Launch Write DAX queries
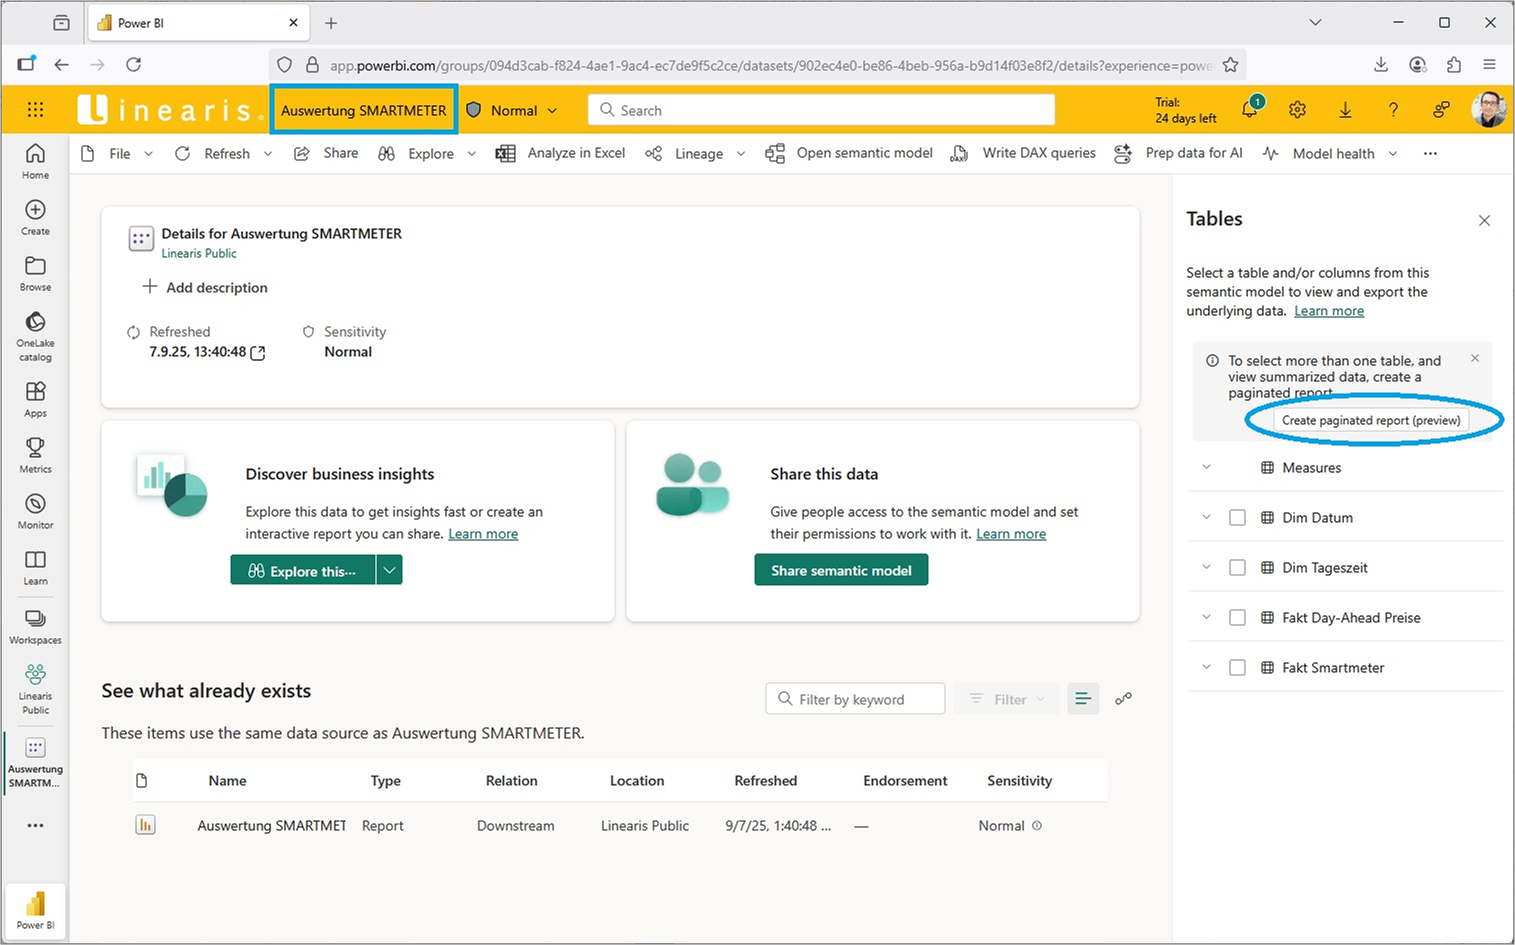The height and width of the screenshot is (945, 1515). point(959,153)
